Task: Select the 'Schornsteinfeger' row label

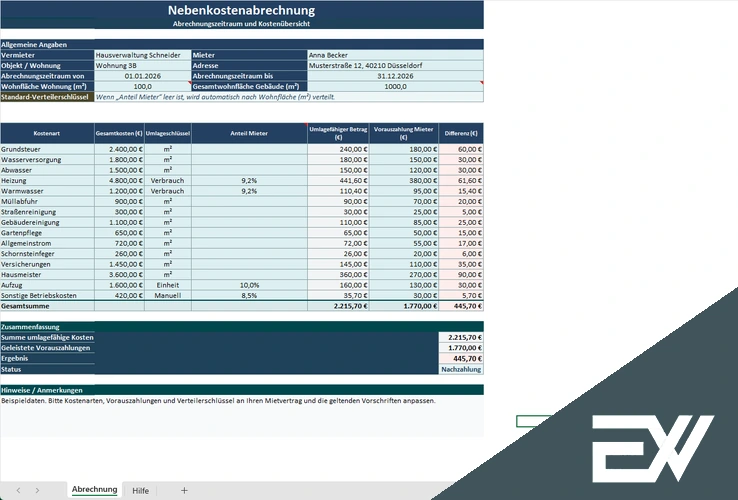Action: coord(47,254)
